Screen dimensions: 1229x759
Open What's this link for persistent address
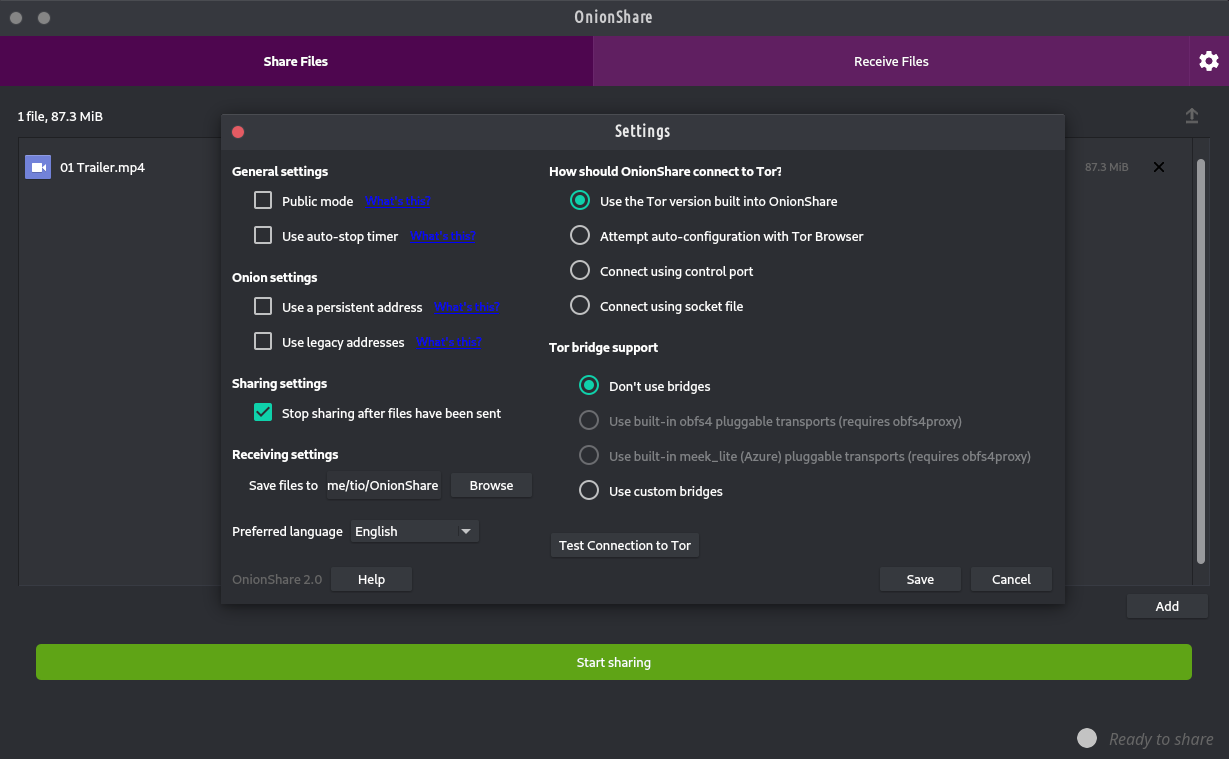[x=466, y=307]
